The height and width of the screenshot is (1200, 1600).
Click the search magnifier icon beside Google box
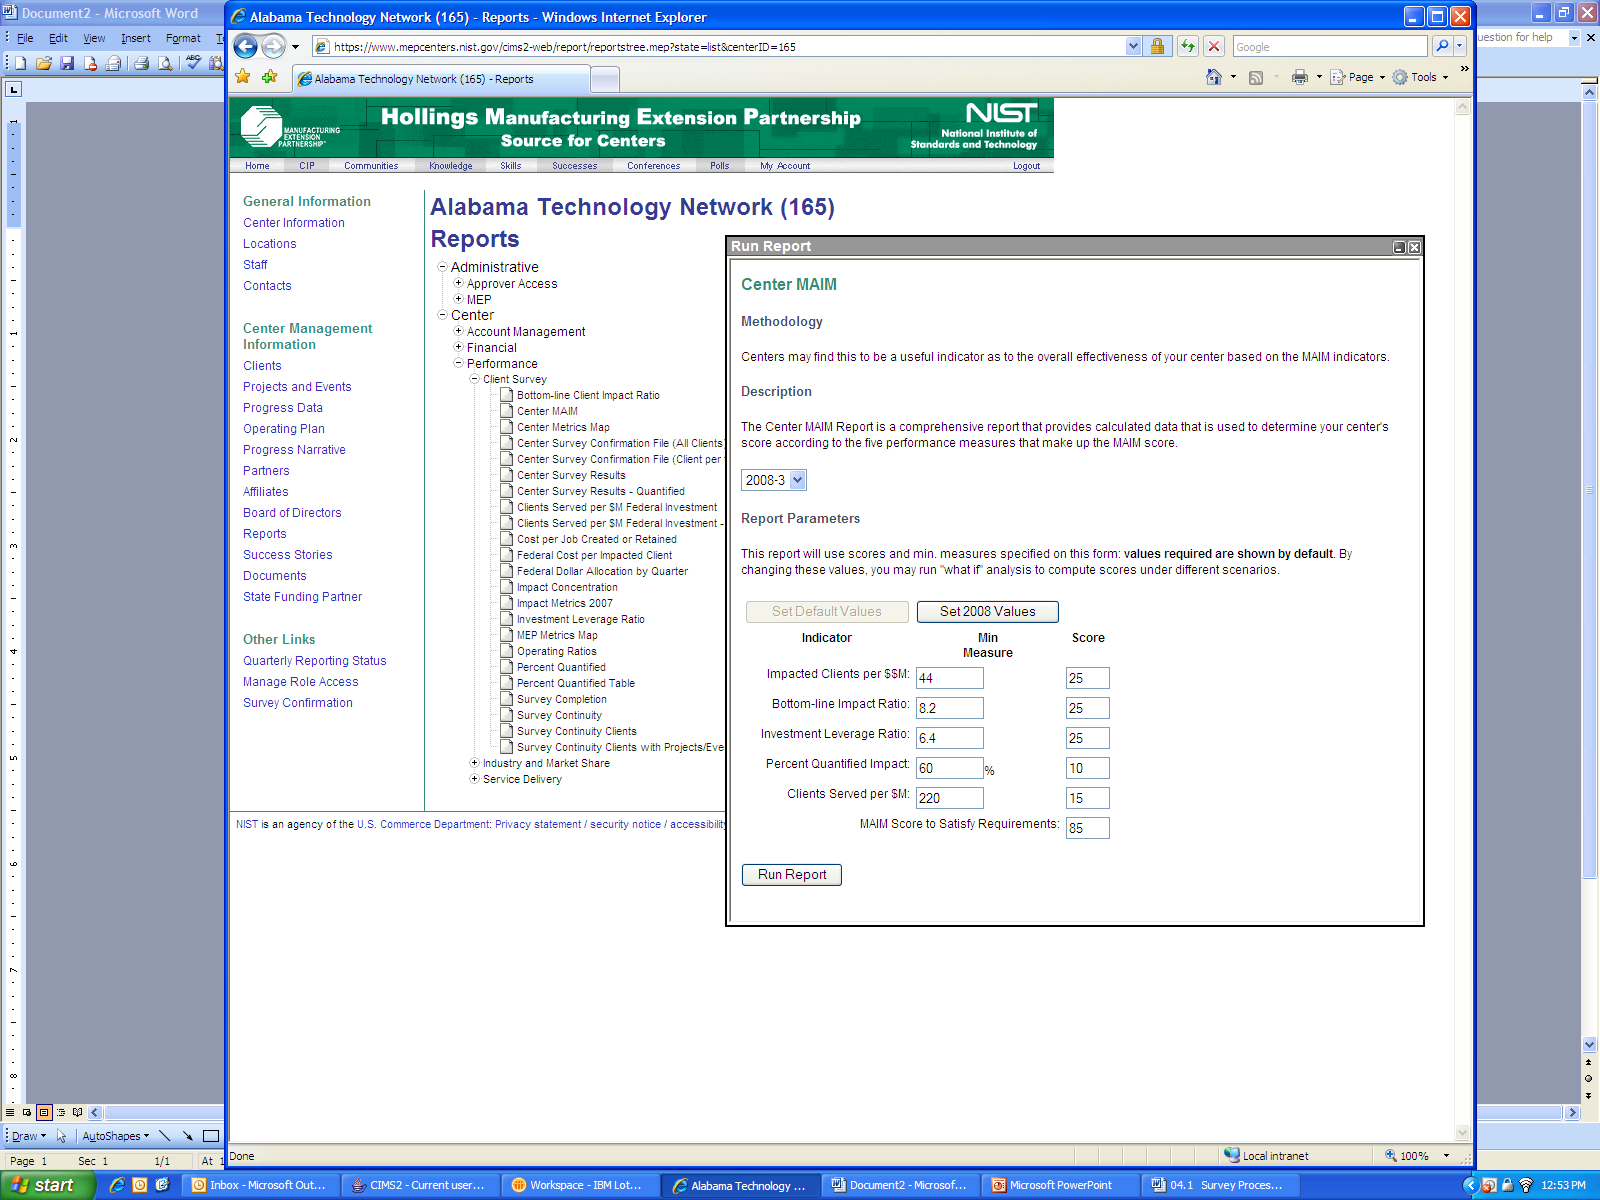pyautogui.click(x=1441, y=46)
